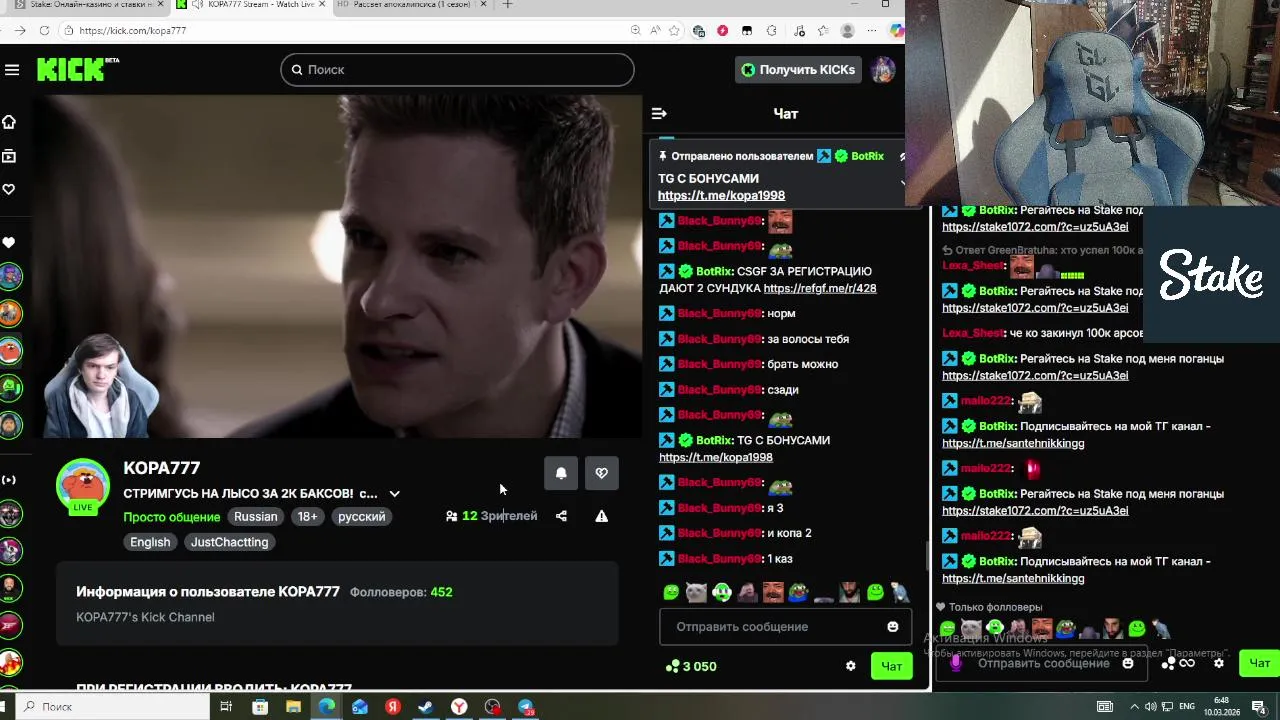Click the browser forward arrow
This screenshot has width=1280, height=720.
point(20,30)
